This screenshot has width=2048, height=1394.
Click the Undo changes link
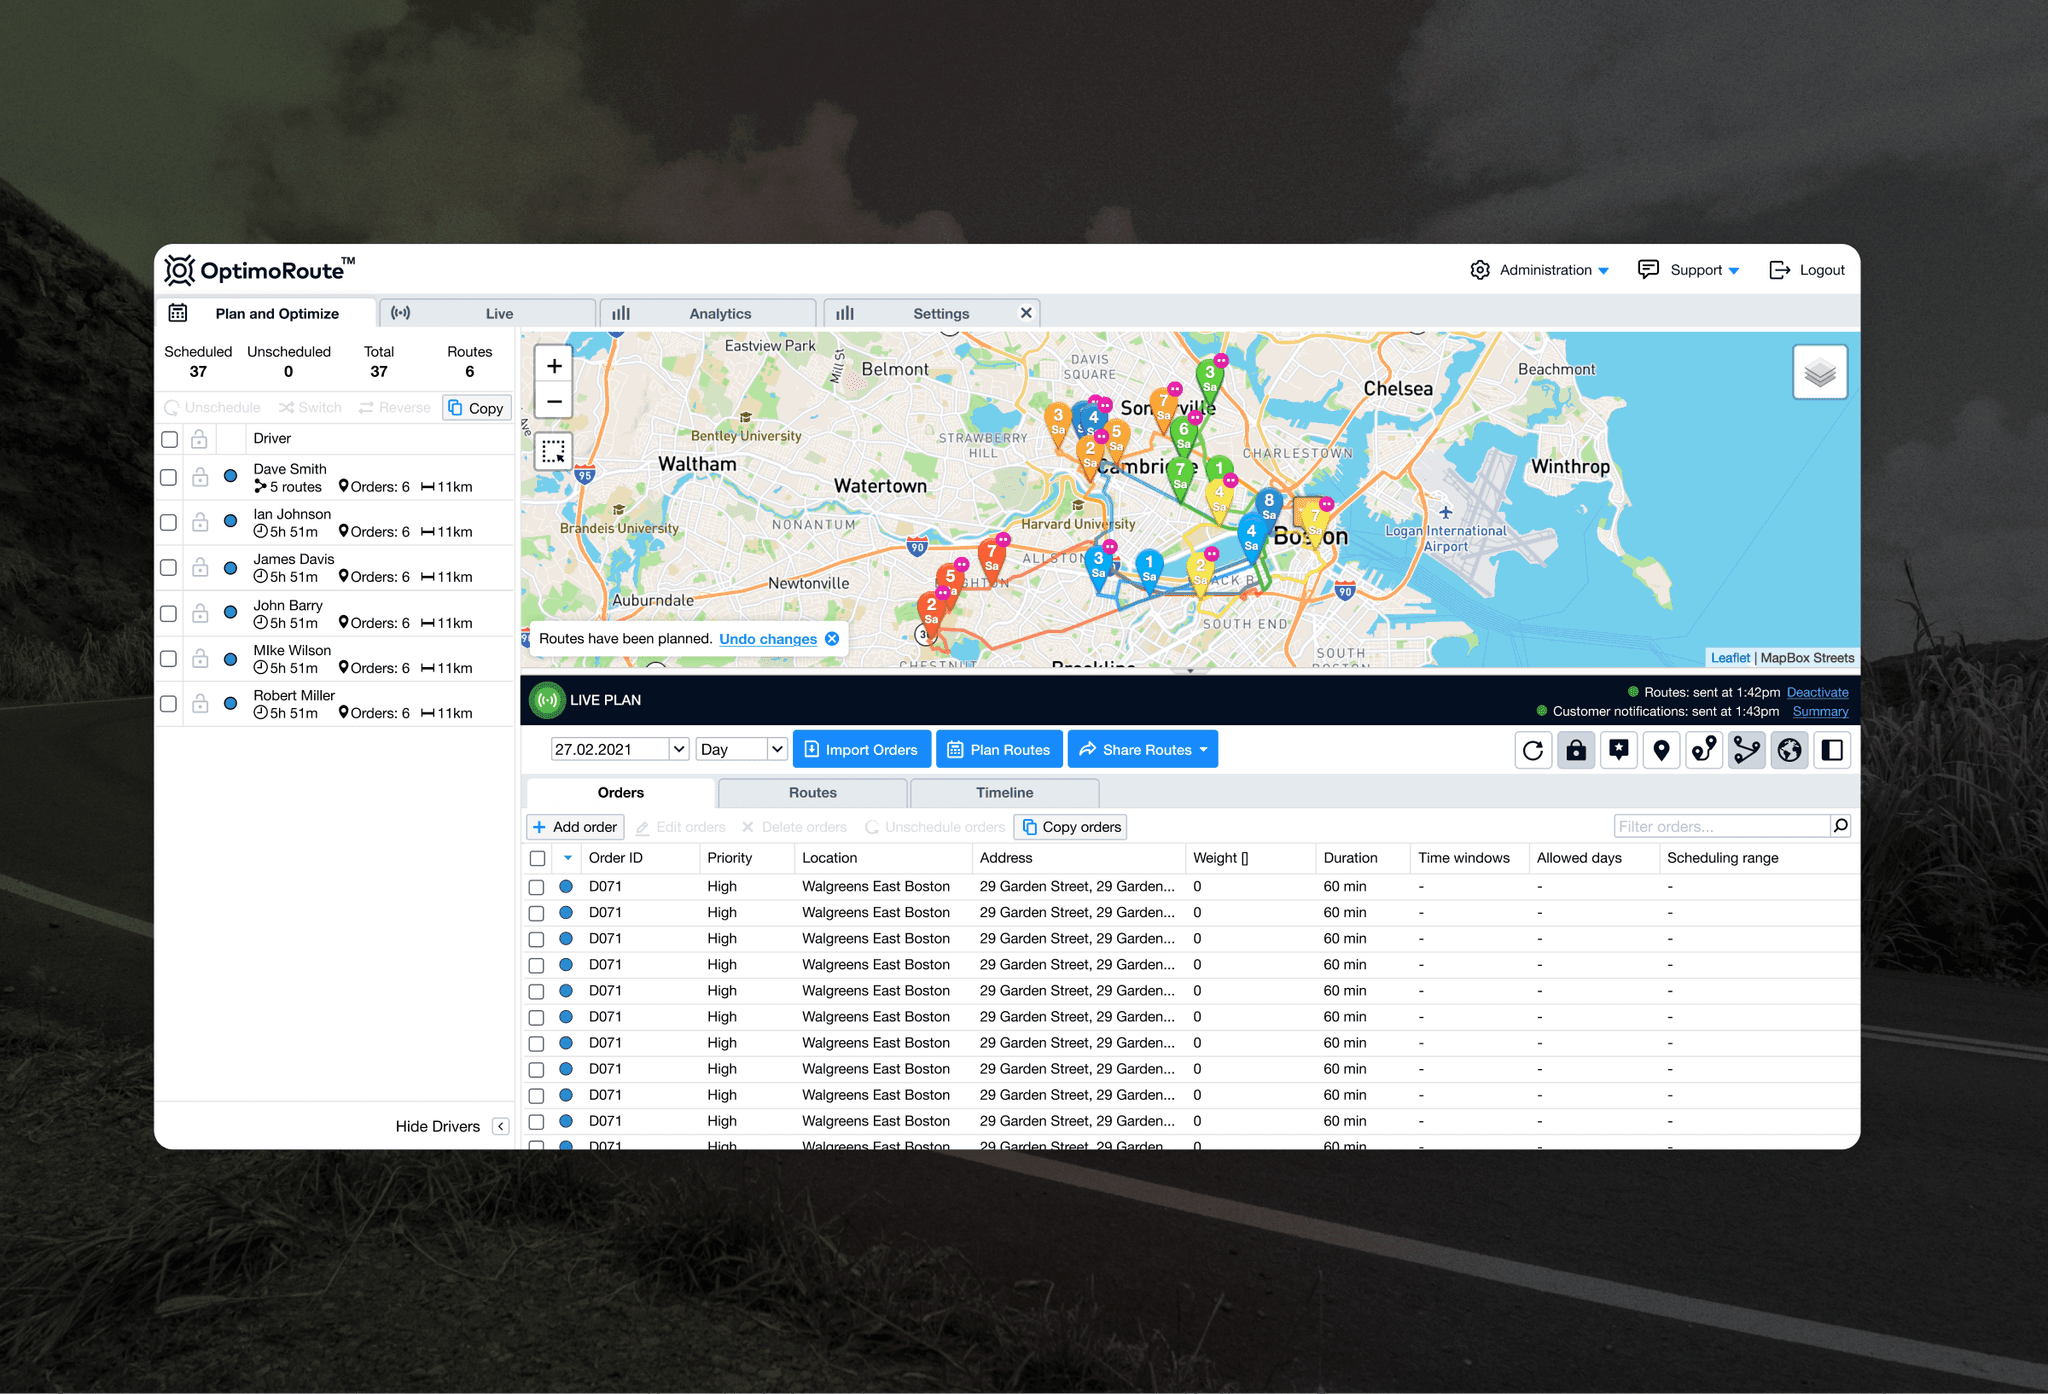[x=767, y=639]
